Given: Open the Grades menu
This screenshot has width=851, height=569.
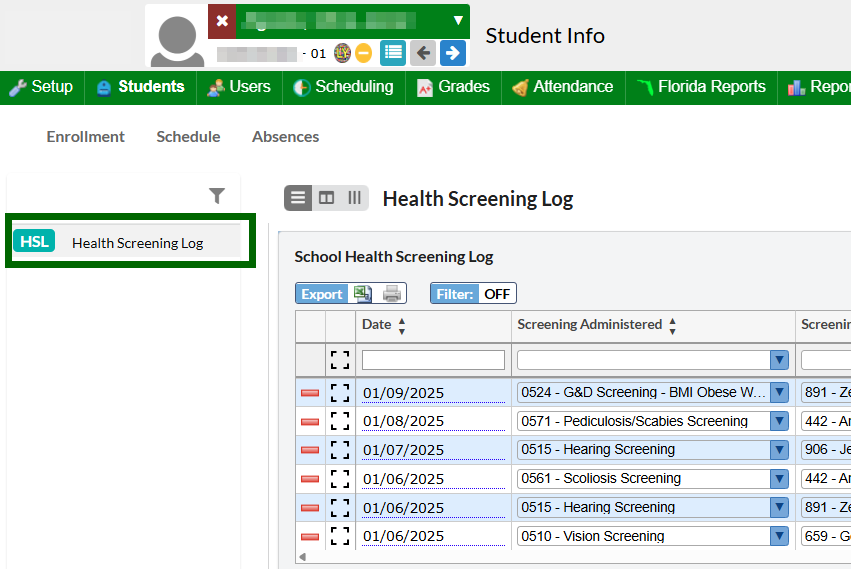Looking at the screenshot, I should (453, 87).
